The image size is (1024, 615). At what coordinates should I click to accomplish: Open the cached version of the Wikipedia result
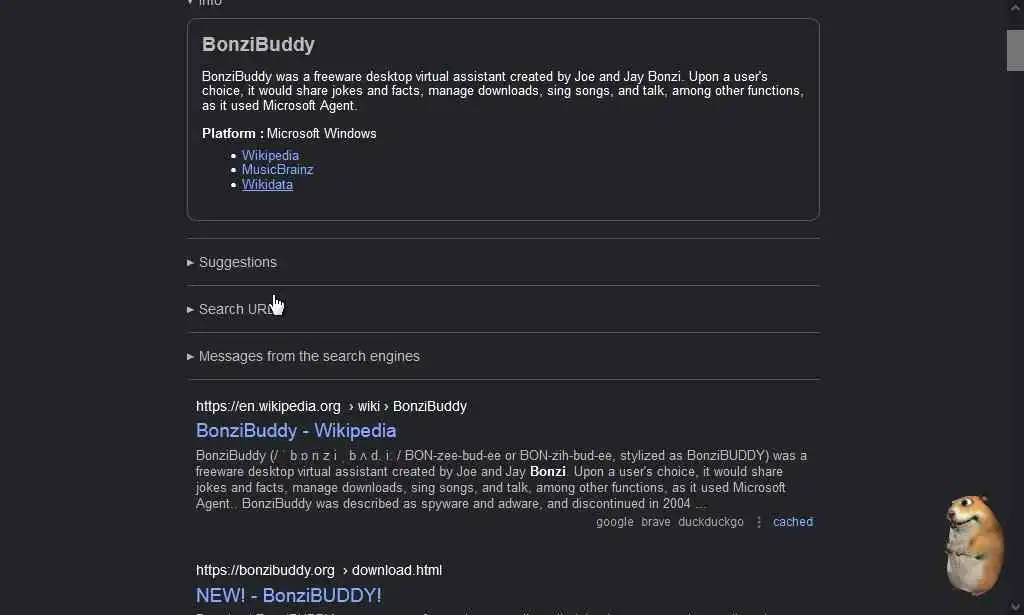pyautogui.click(x=793, y=522)
